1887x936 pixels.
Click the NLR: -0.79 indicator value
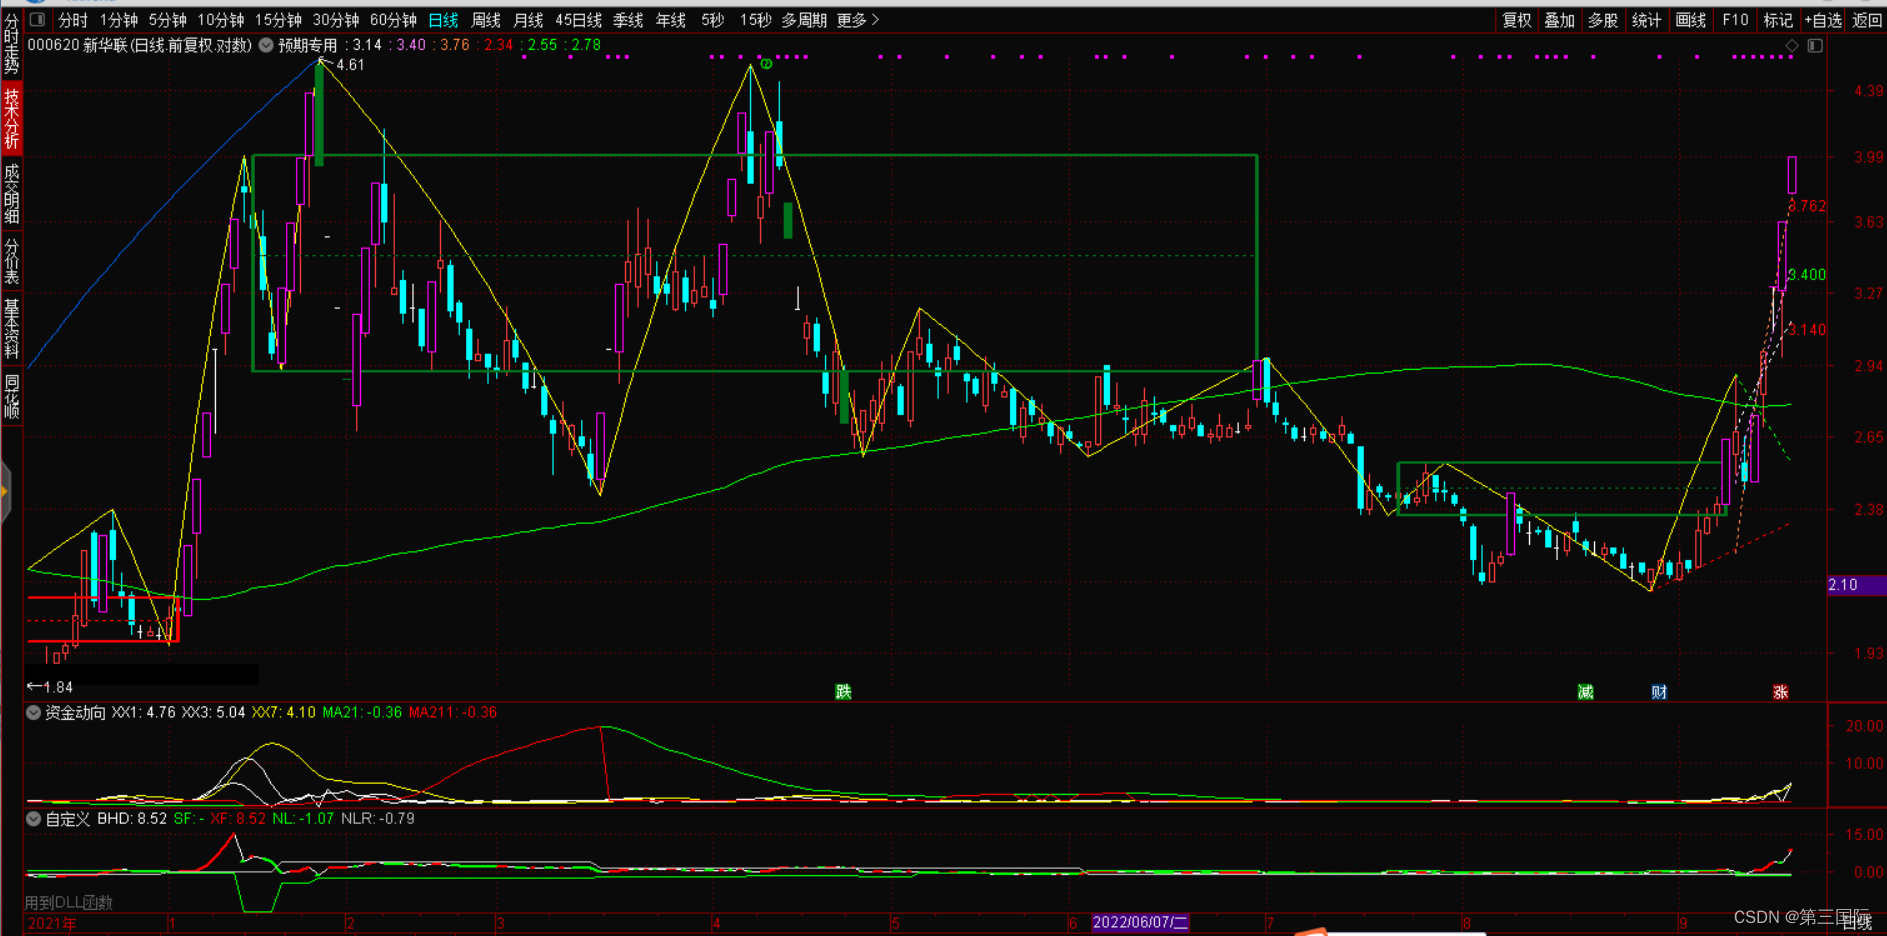(378, 819)
